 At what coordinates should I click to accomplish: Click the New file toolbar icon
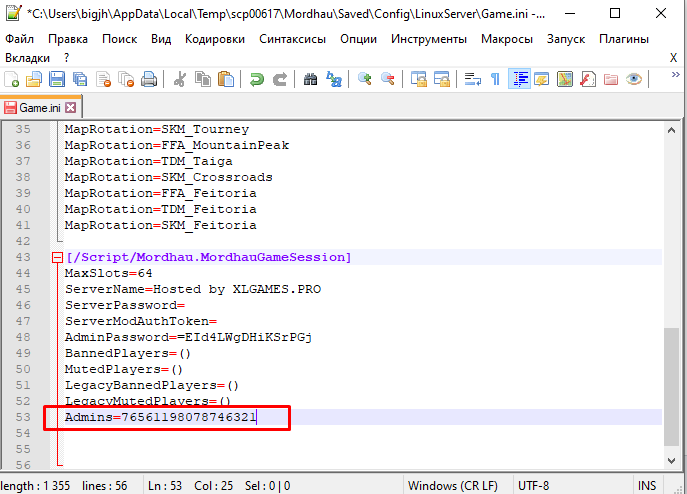[x=13, y=79]
